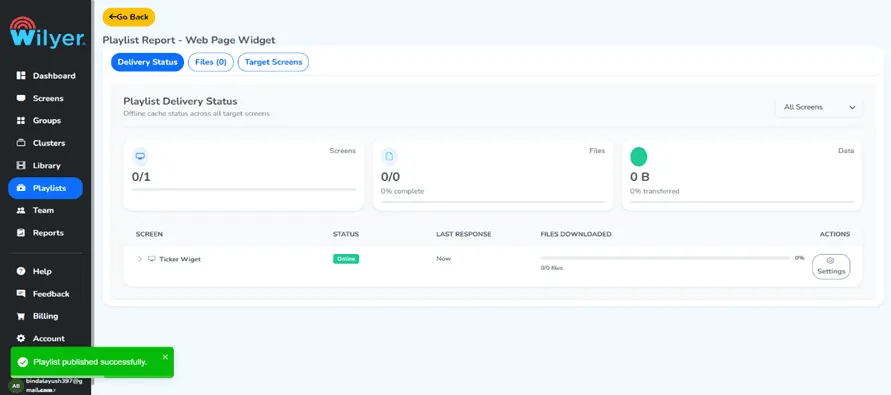Click the success checkmark in toast
This screenshot has height=395, width=891.
tap(23, 362)
